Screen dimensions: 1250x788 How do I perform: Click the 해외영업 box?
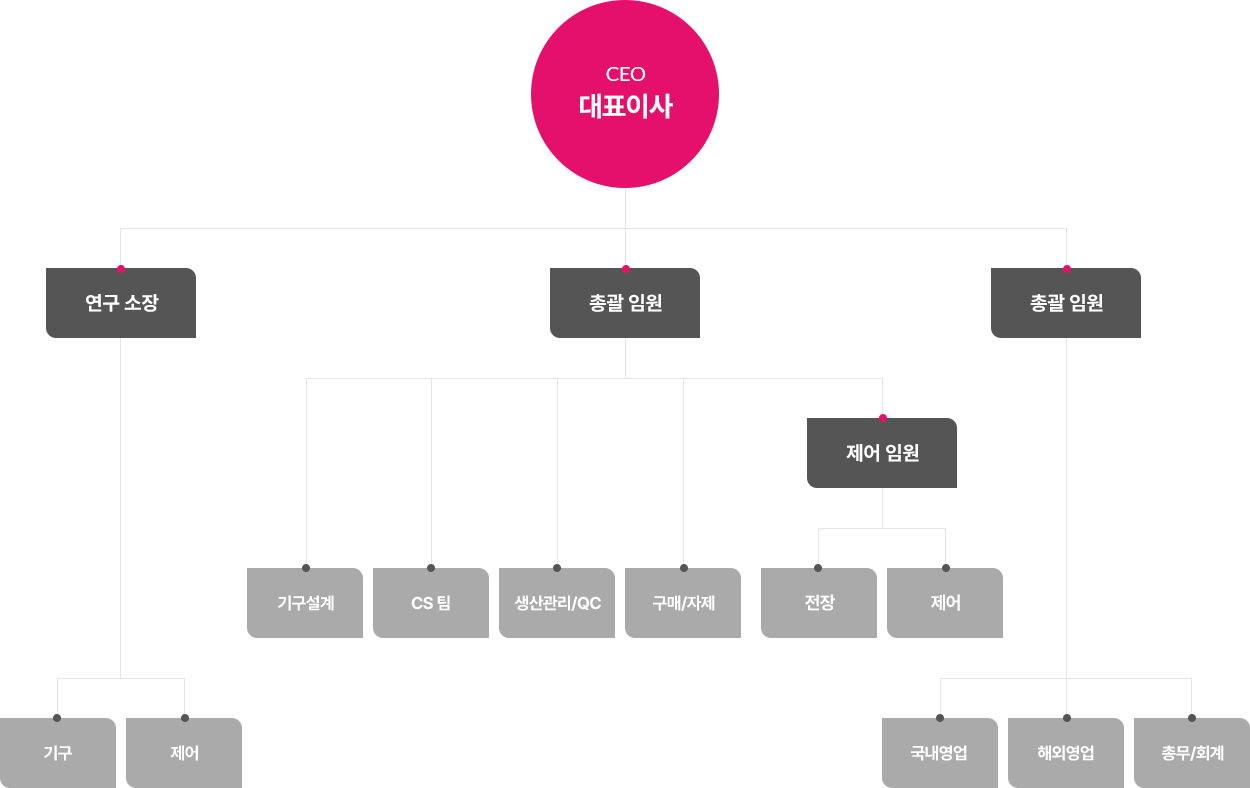click(1066, 753)
